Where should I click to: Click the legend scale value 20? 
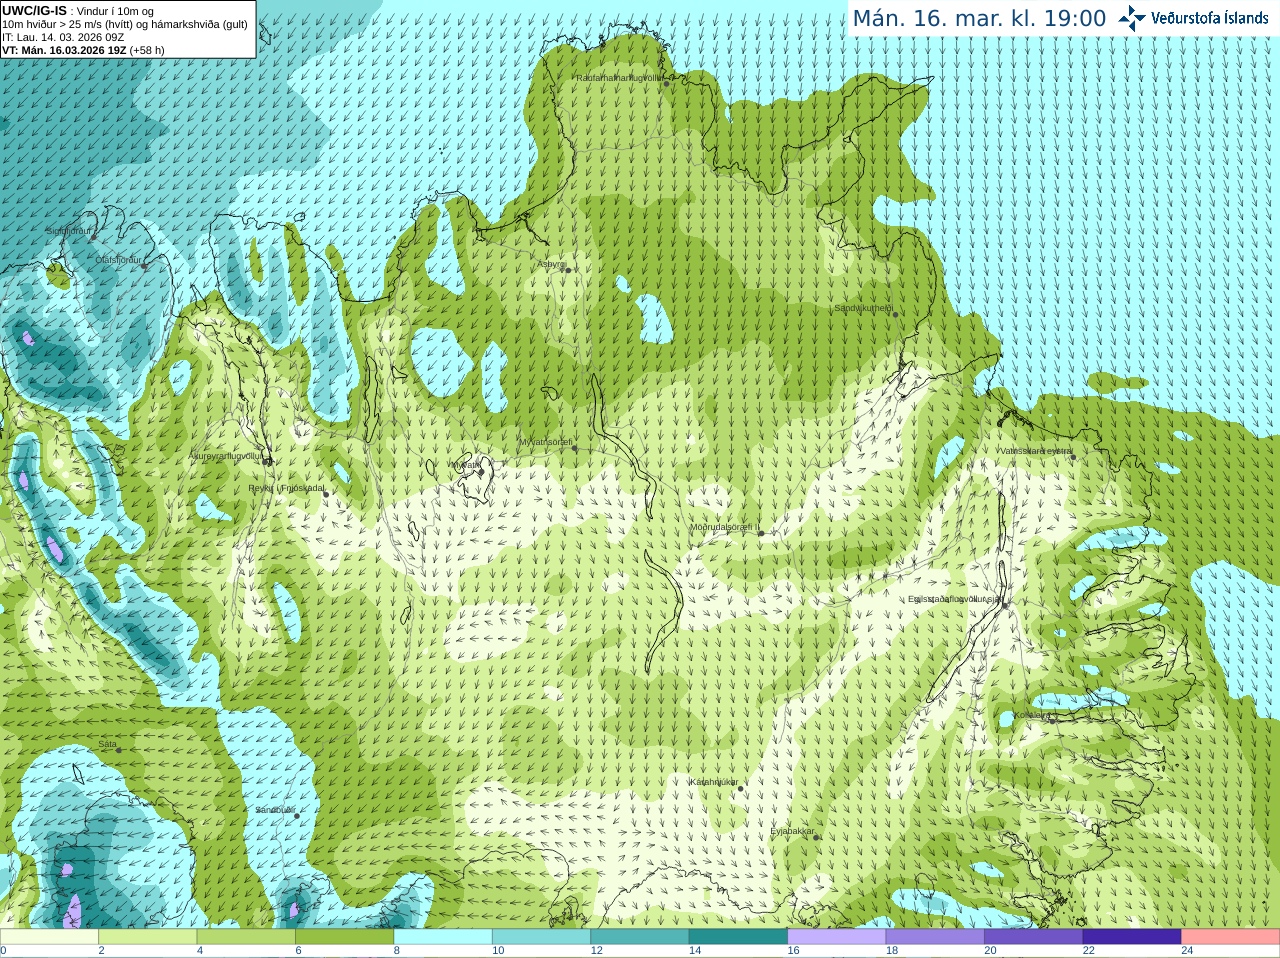coord(991,951)
